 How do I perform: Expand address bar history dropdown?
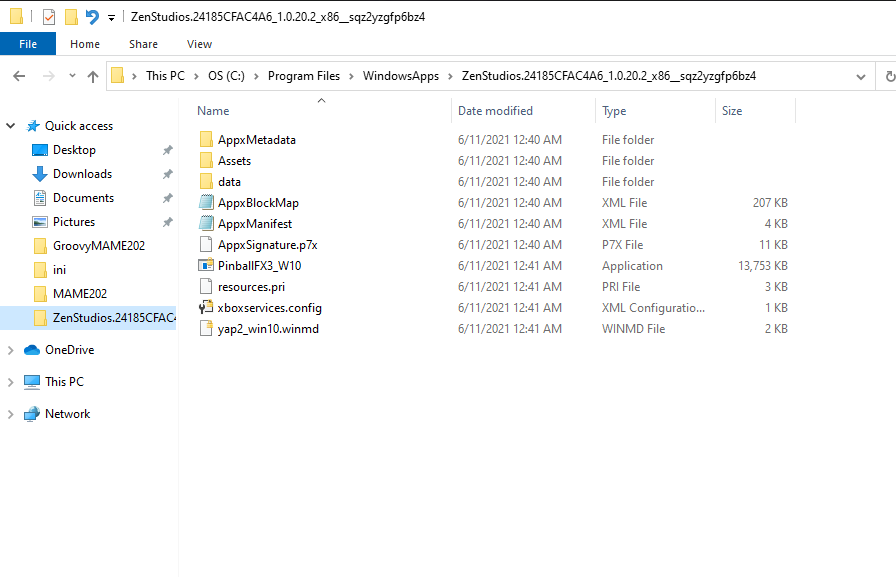pos(861,77)
